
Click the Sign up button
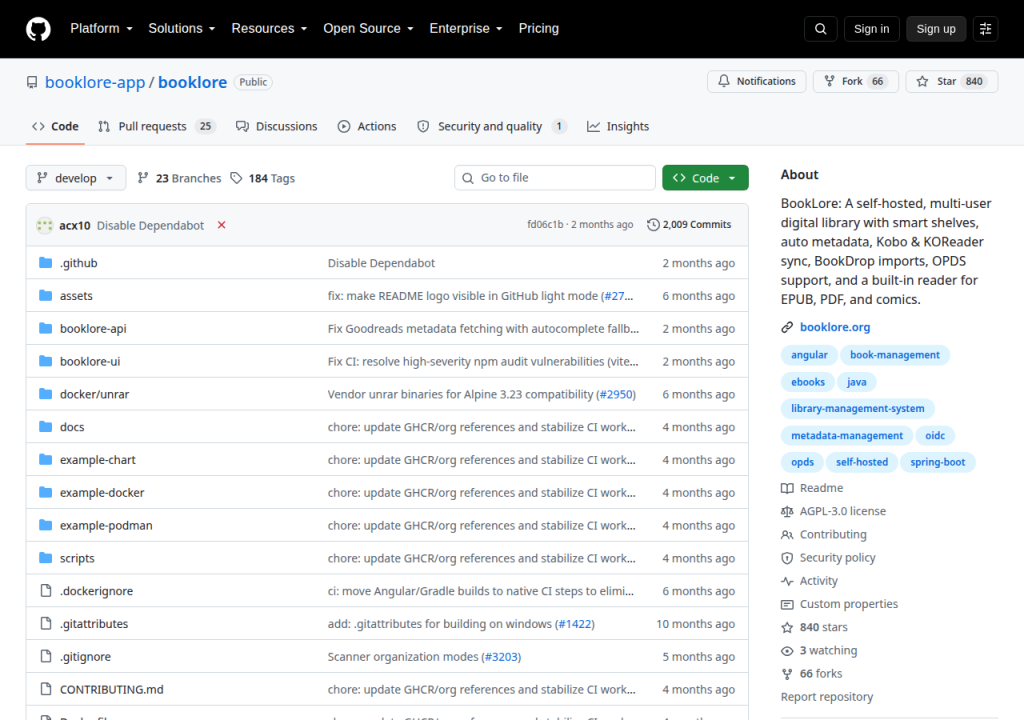point(936,29)
